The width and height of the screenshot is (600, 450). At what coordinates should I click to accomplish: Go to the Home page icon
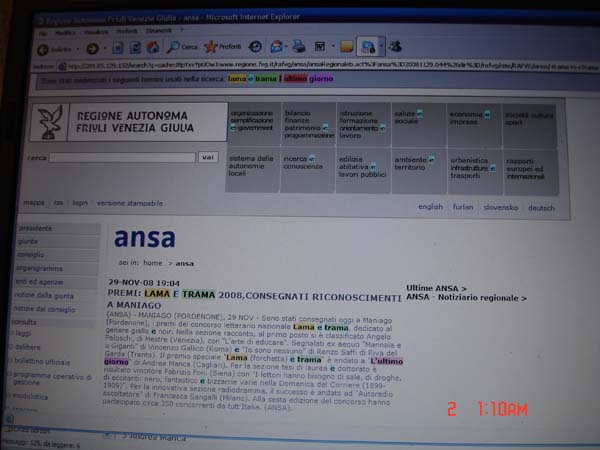coord(153,47)
